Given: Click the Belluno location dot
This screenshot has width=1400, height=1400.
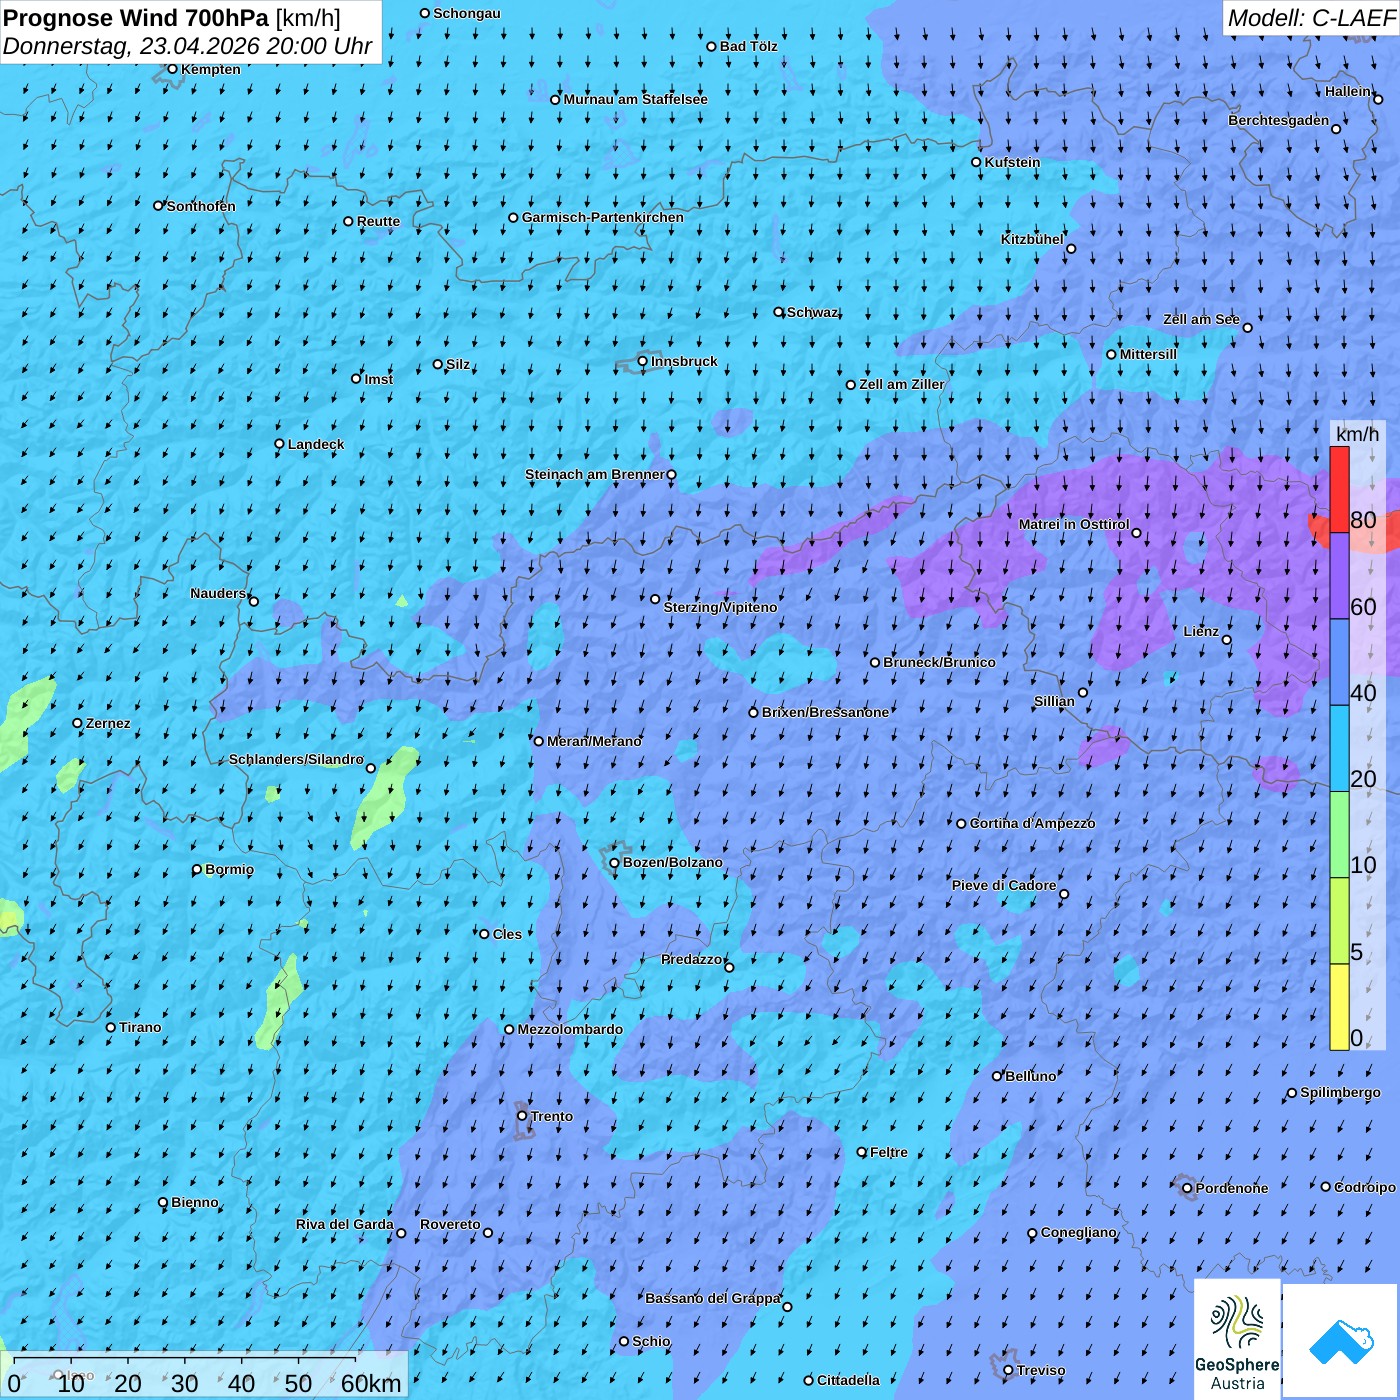Looking at the screenshot, I should pyautogui.click(x=997, y=1076).
